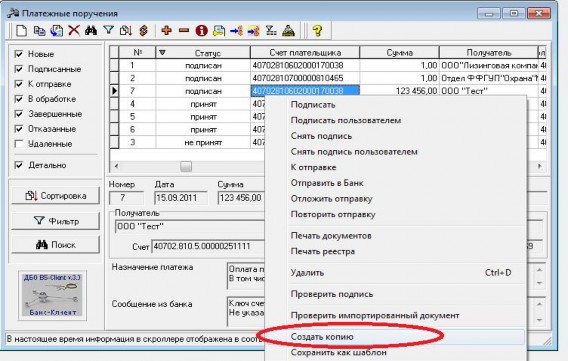This screenshot has height=361, width=568.
Task: Click the orange chain link toolbar icon
Action: [x=144, y=31]
